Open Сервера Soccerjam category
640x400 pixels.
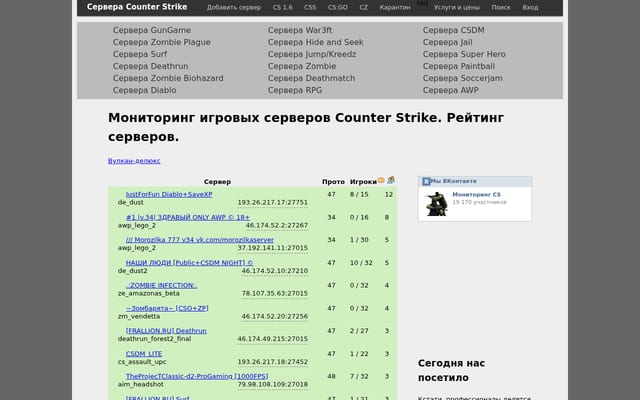[x=462, y=78]
